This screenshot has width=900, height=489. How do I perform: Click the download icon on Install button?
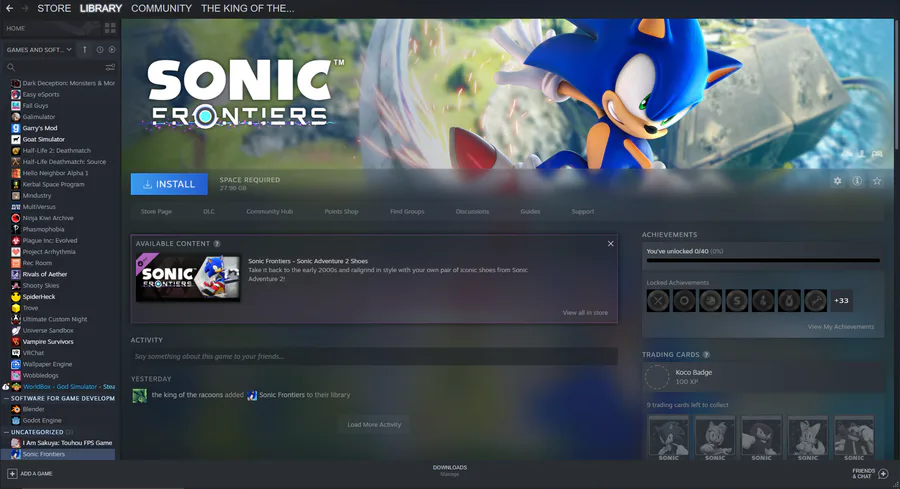148,184
